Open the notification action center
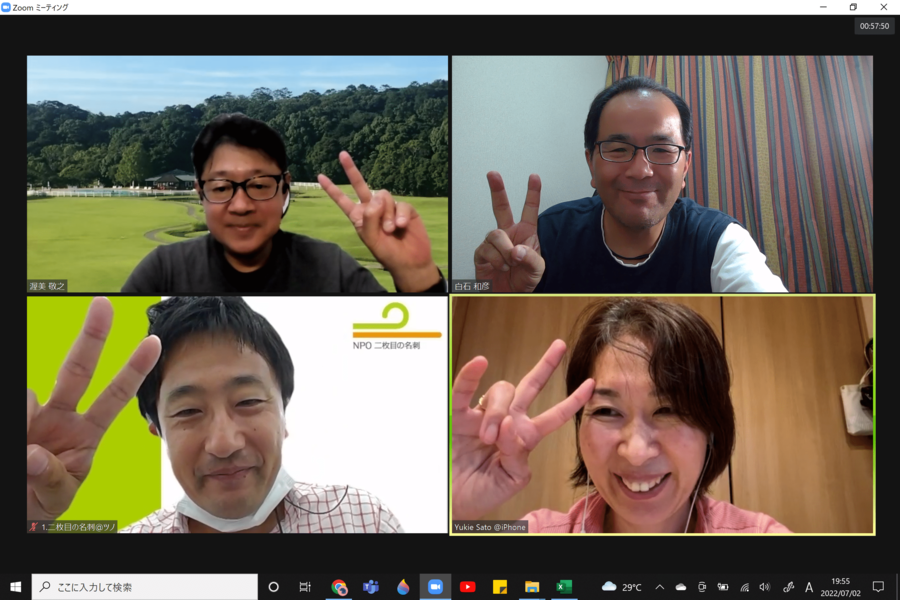The height and width of the screenshot is (600, 900). coord(878,587)
